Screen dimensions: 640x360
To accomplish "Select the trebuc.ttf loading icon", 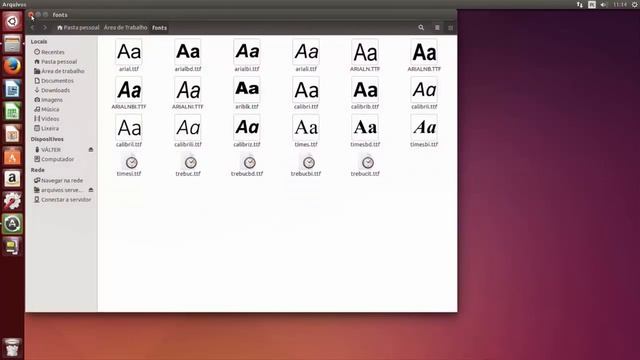I will (x=191, y=162).
